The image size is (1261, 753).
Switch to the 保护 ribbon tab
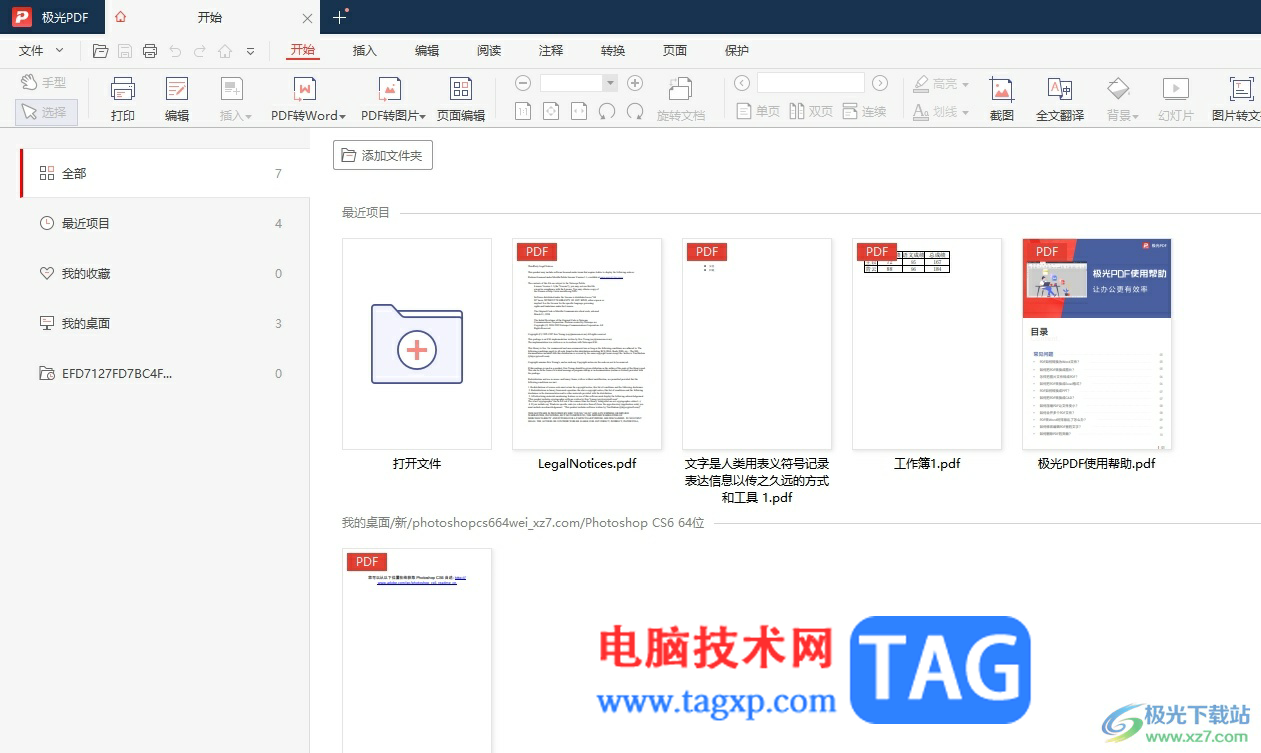click(x=737, y=51)
